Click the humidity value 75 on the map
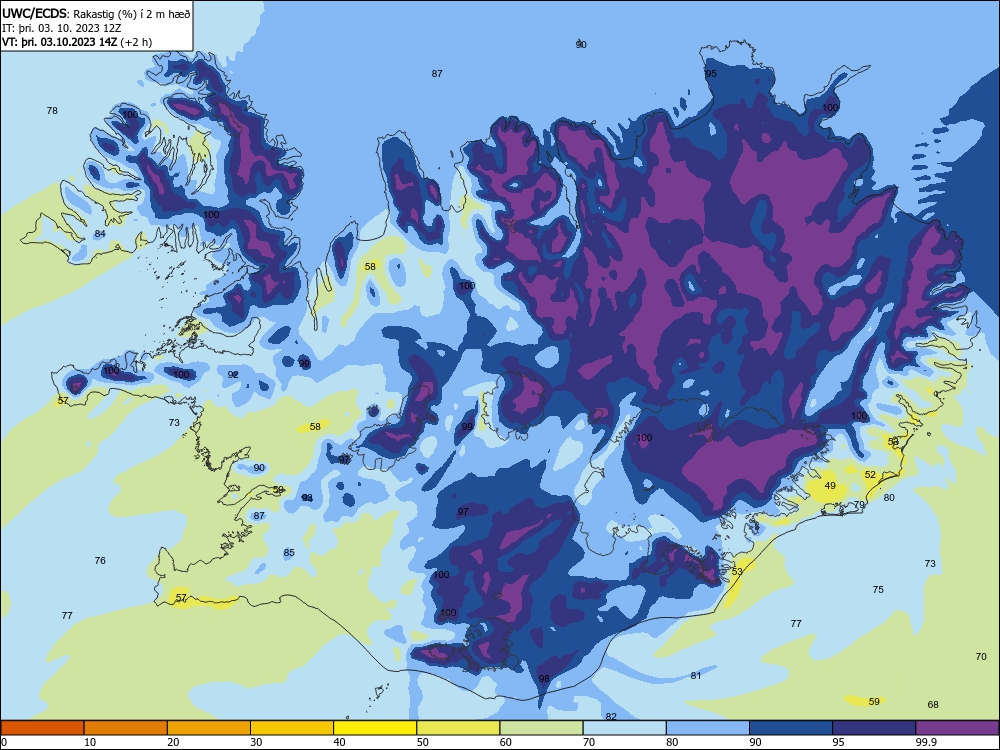Viewport: 1000px width, 750px height. [x=878, y=589]
